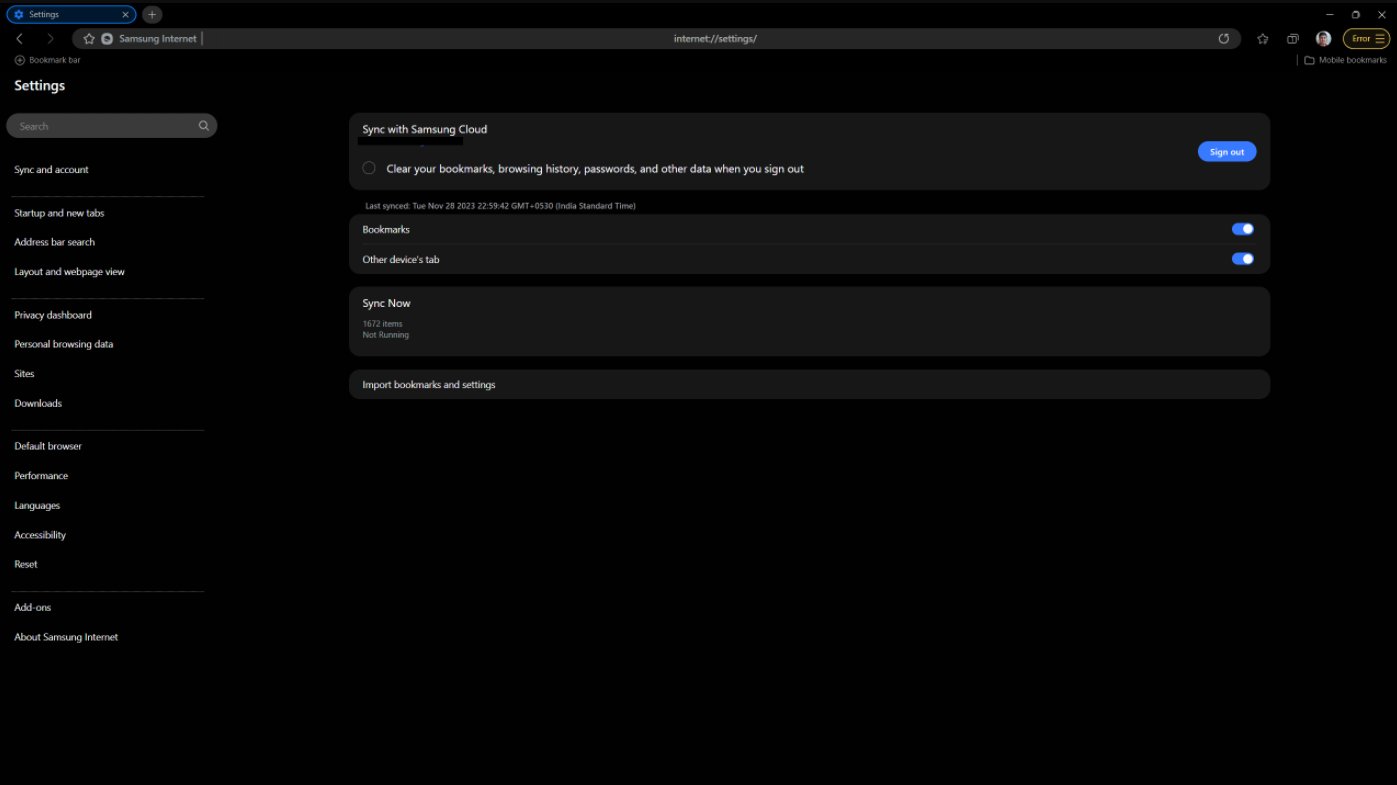Toggle off Other device's tab sync
Screen dimensions: 1397x785
click(1242, 259)
